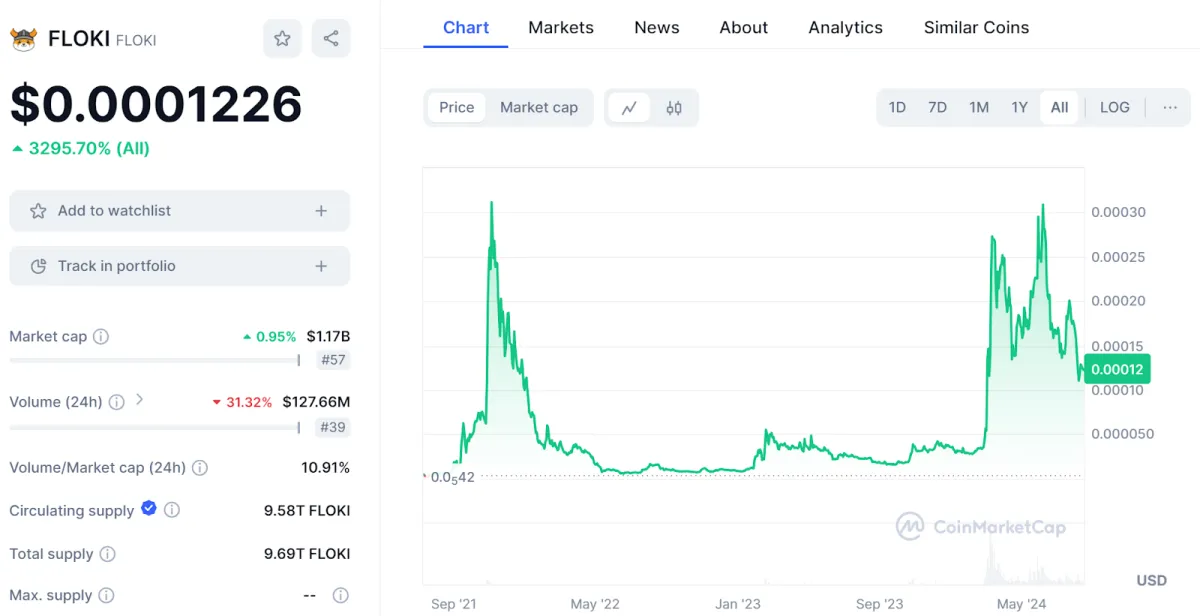Image resolution: width=1200 pixels, height=616 pixels.
Task: Open the chart more options ellipsis
Action: point(1170,108)
